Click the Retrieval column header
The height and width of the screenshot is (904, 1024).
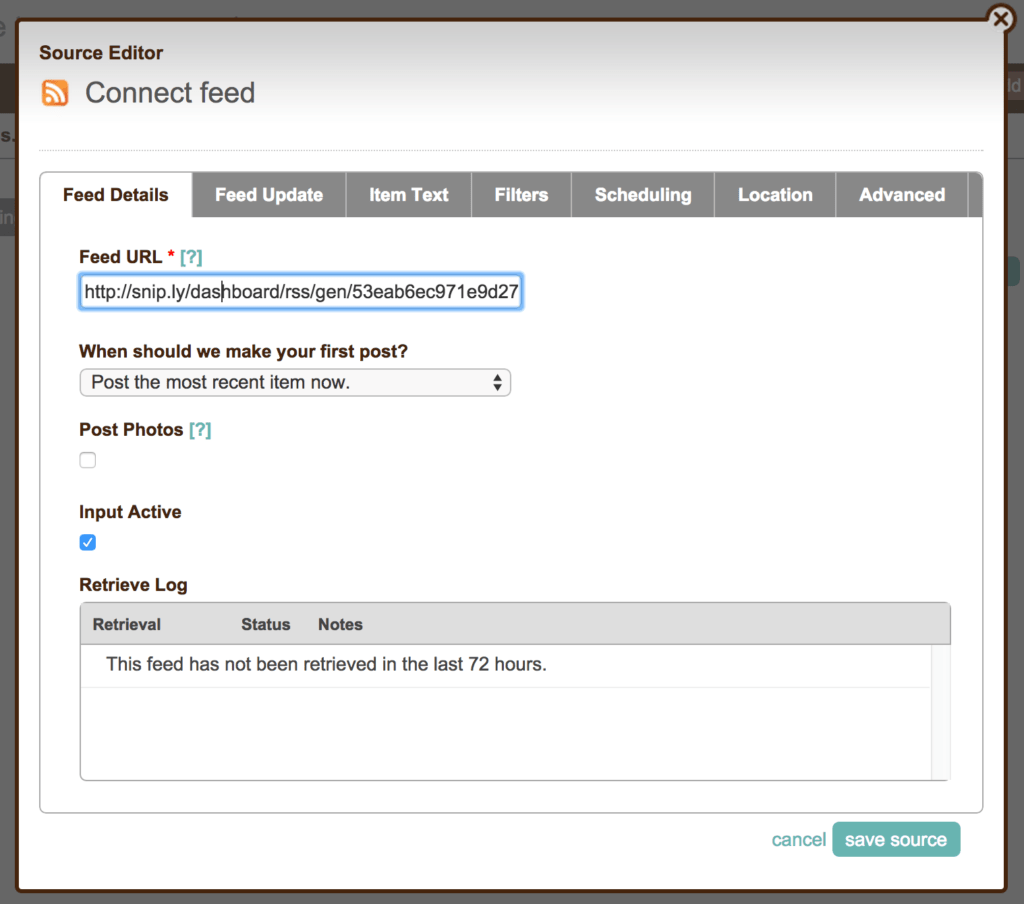tap(127, 624)
